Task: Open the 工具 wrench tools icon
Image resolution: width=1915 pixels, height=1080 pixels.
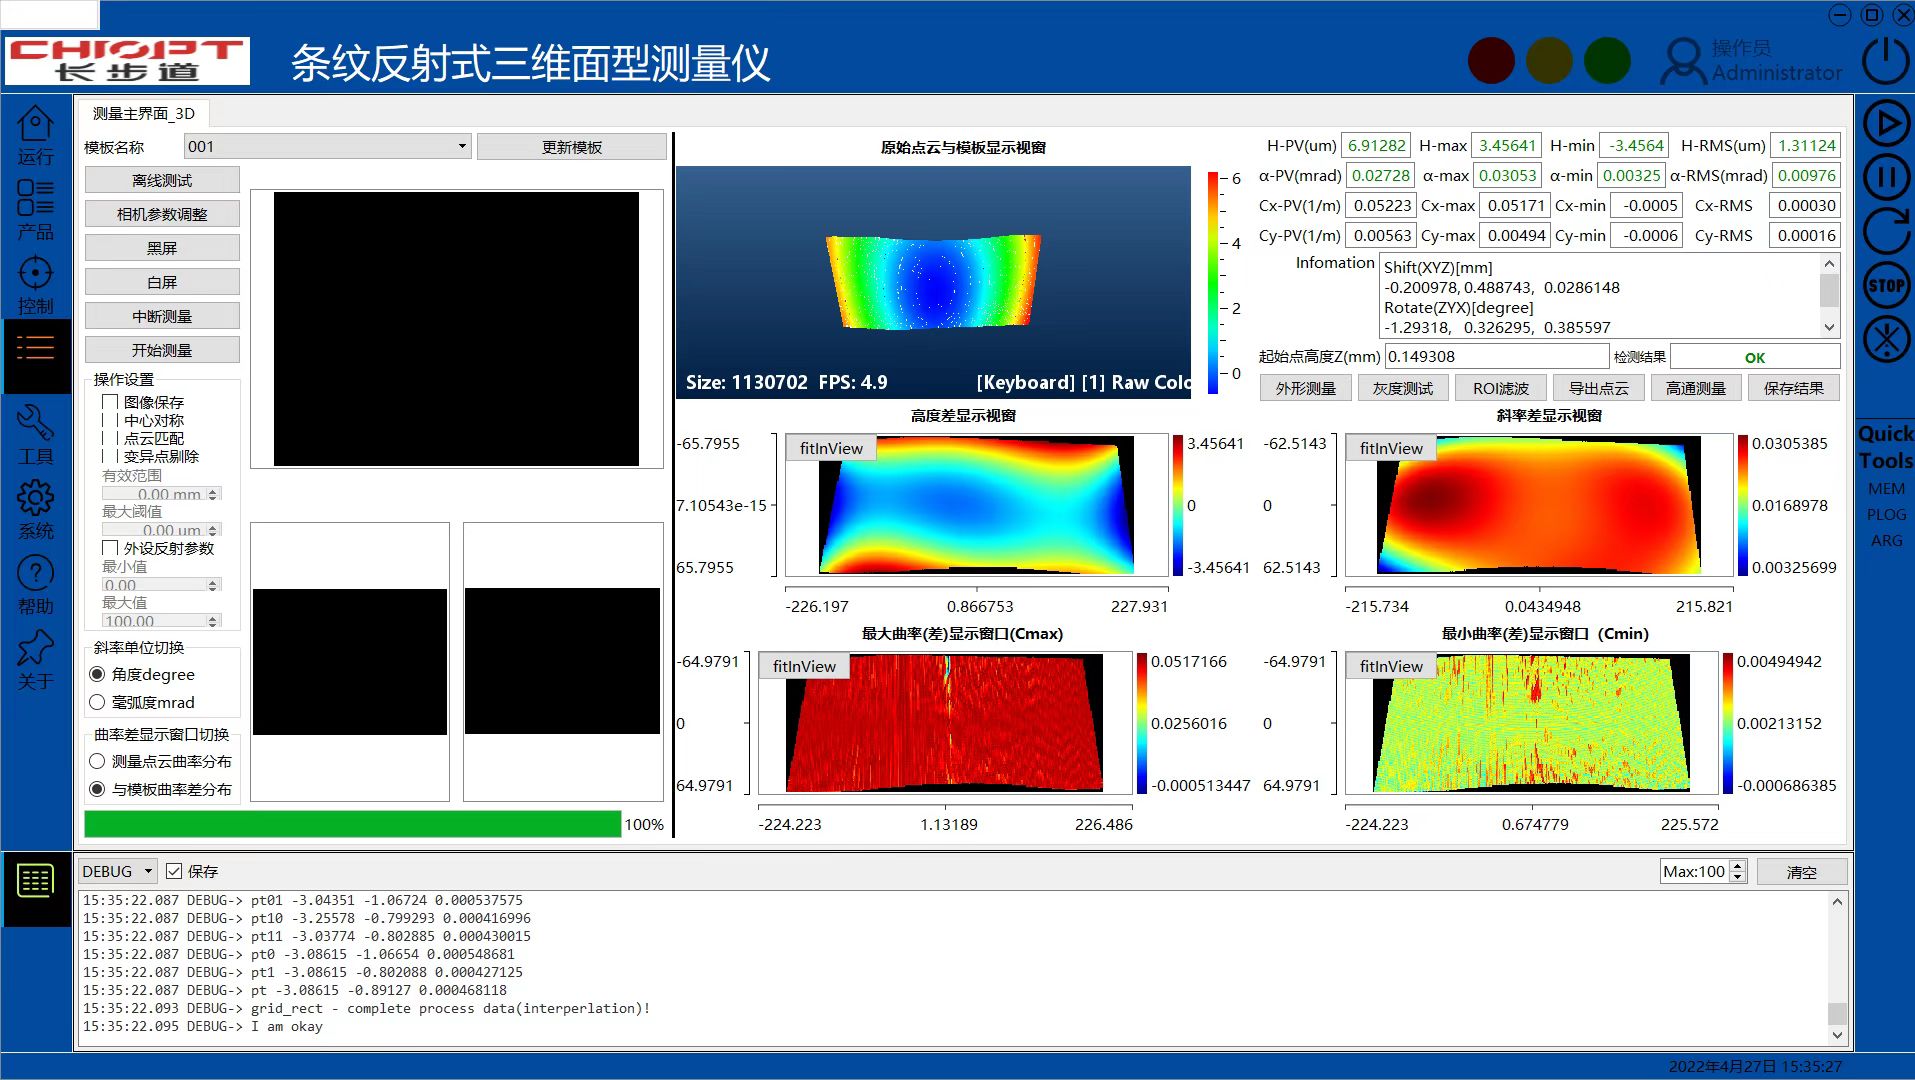Action: pos(35,423)
